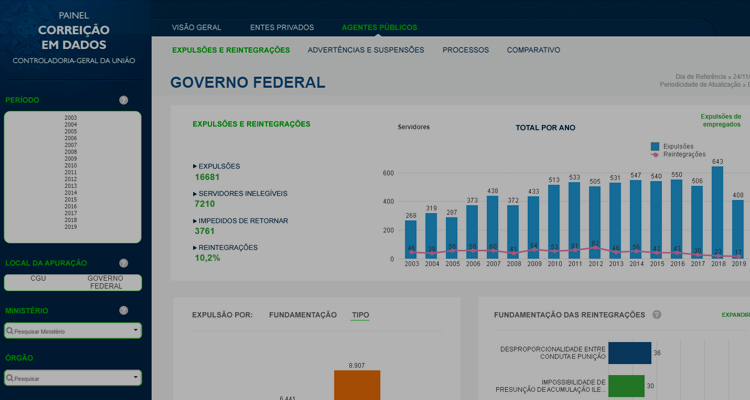Open the Ministério dropdown arrow
This screenshot has width=750, height=400.
(136, 331)
